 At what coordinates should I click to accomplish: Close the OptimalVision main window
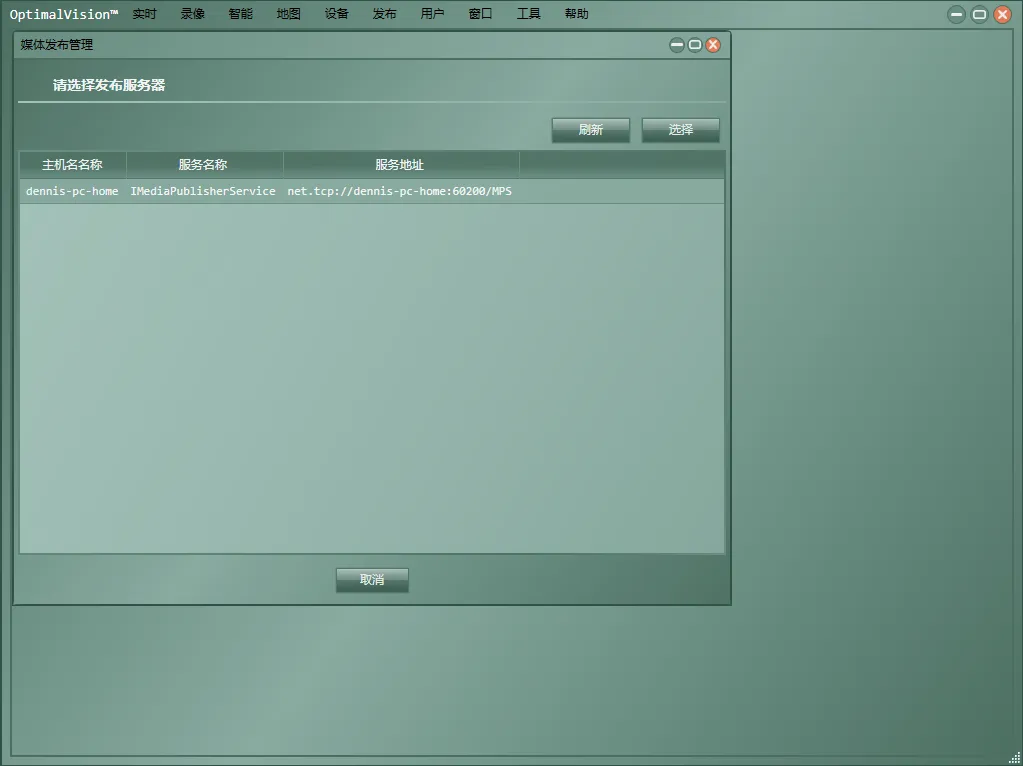click(x=1002, y=14)
